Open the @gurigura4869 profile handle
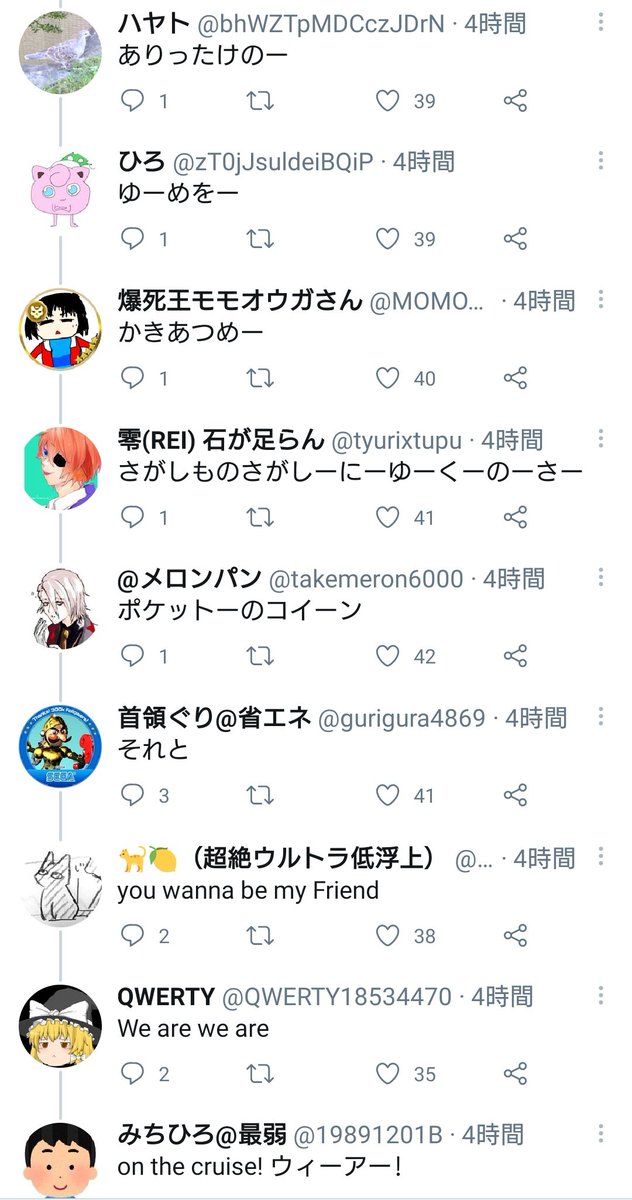This screenshot has width=632, height=1200. coord(401,718)
